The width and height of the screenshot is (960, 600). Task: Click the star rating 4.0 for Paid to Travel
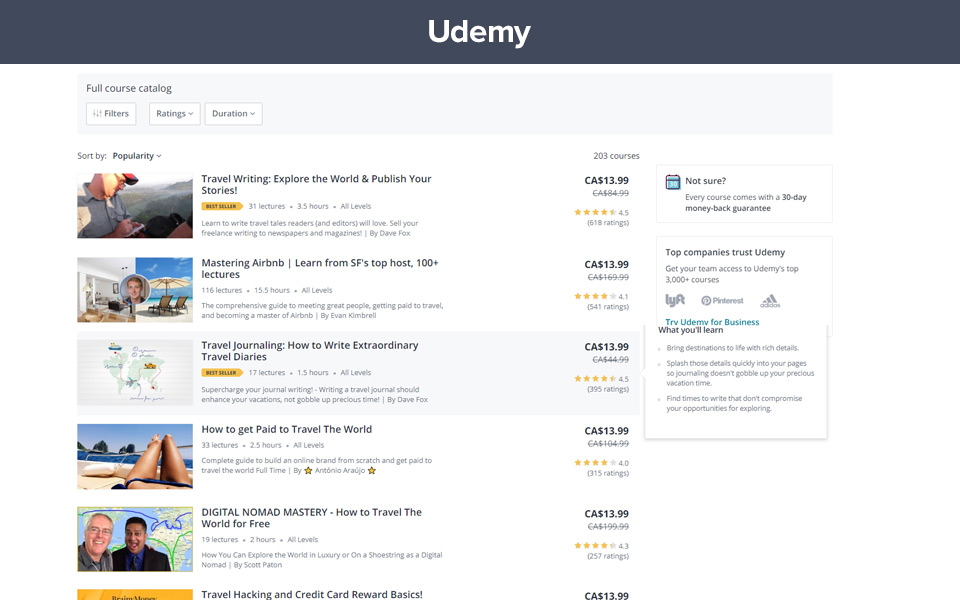(601, 463)
